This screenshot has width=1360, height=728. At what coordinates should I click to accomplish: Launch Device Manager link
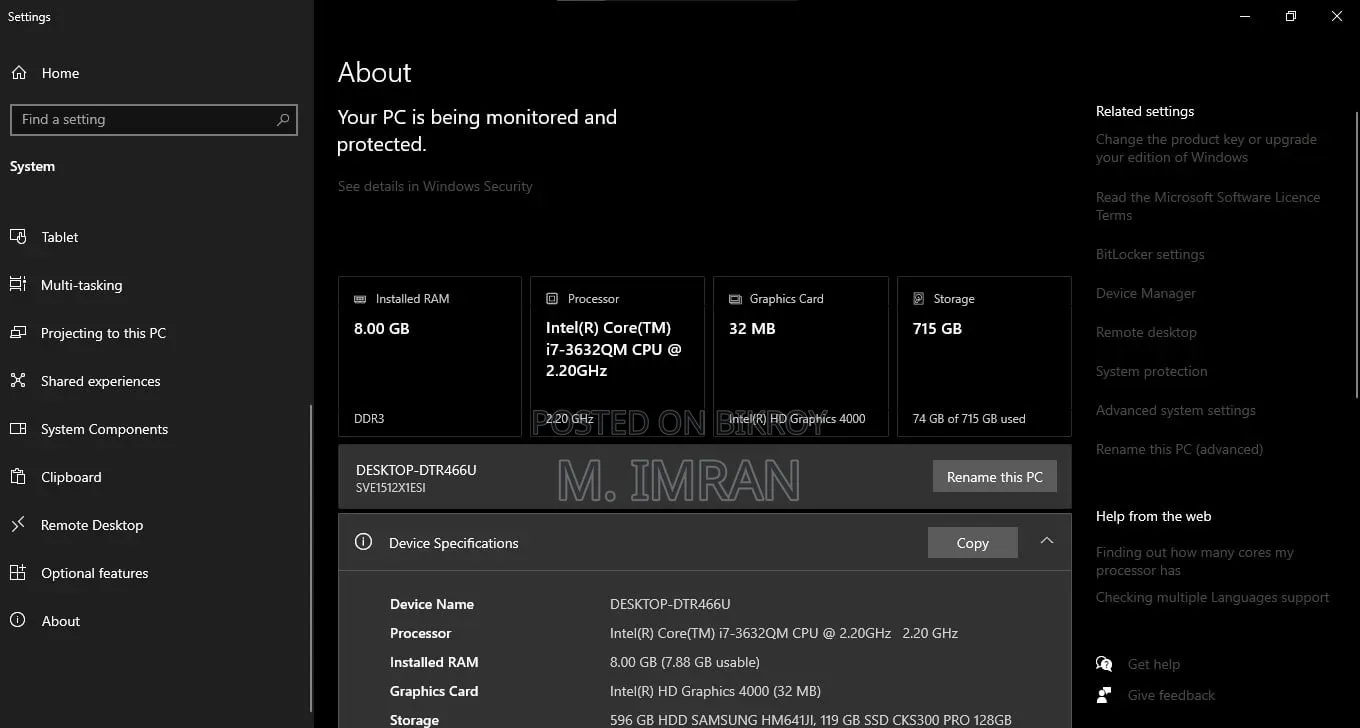click(1146, 293)
